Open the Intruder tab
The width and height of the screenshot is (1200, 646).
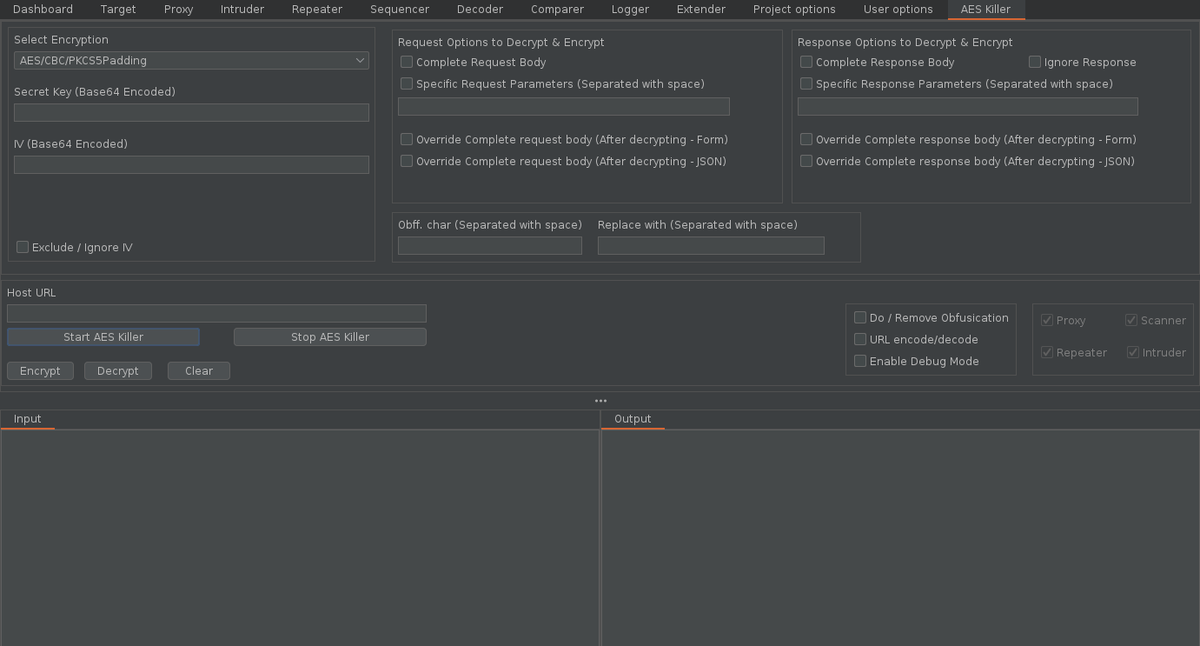(x=242, y=9)
